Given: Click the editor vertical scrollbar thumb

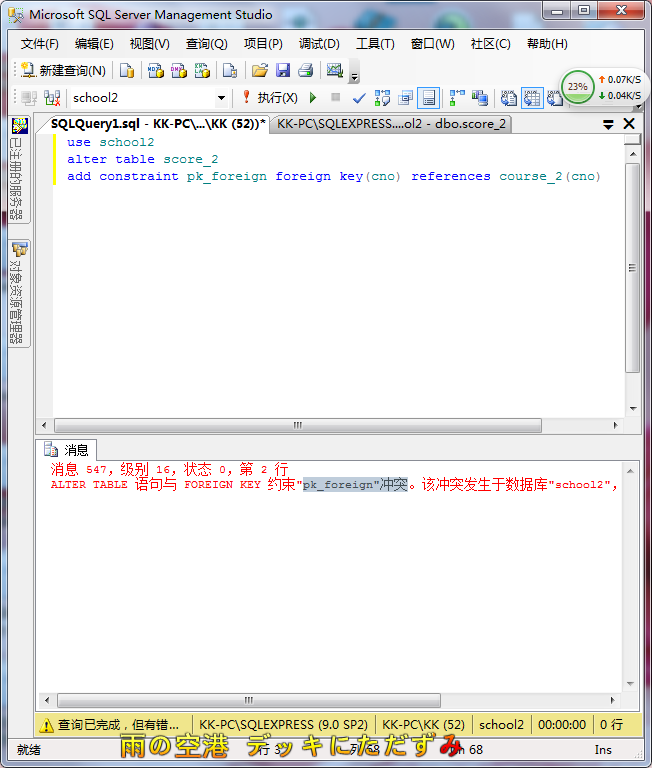Looking at the screenshot, I should [x=632, y=267].
